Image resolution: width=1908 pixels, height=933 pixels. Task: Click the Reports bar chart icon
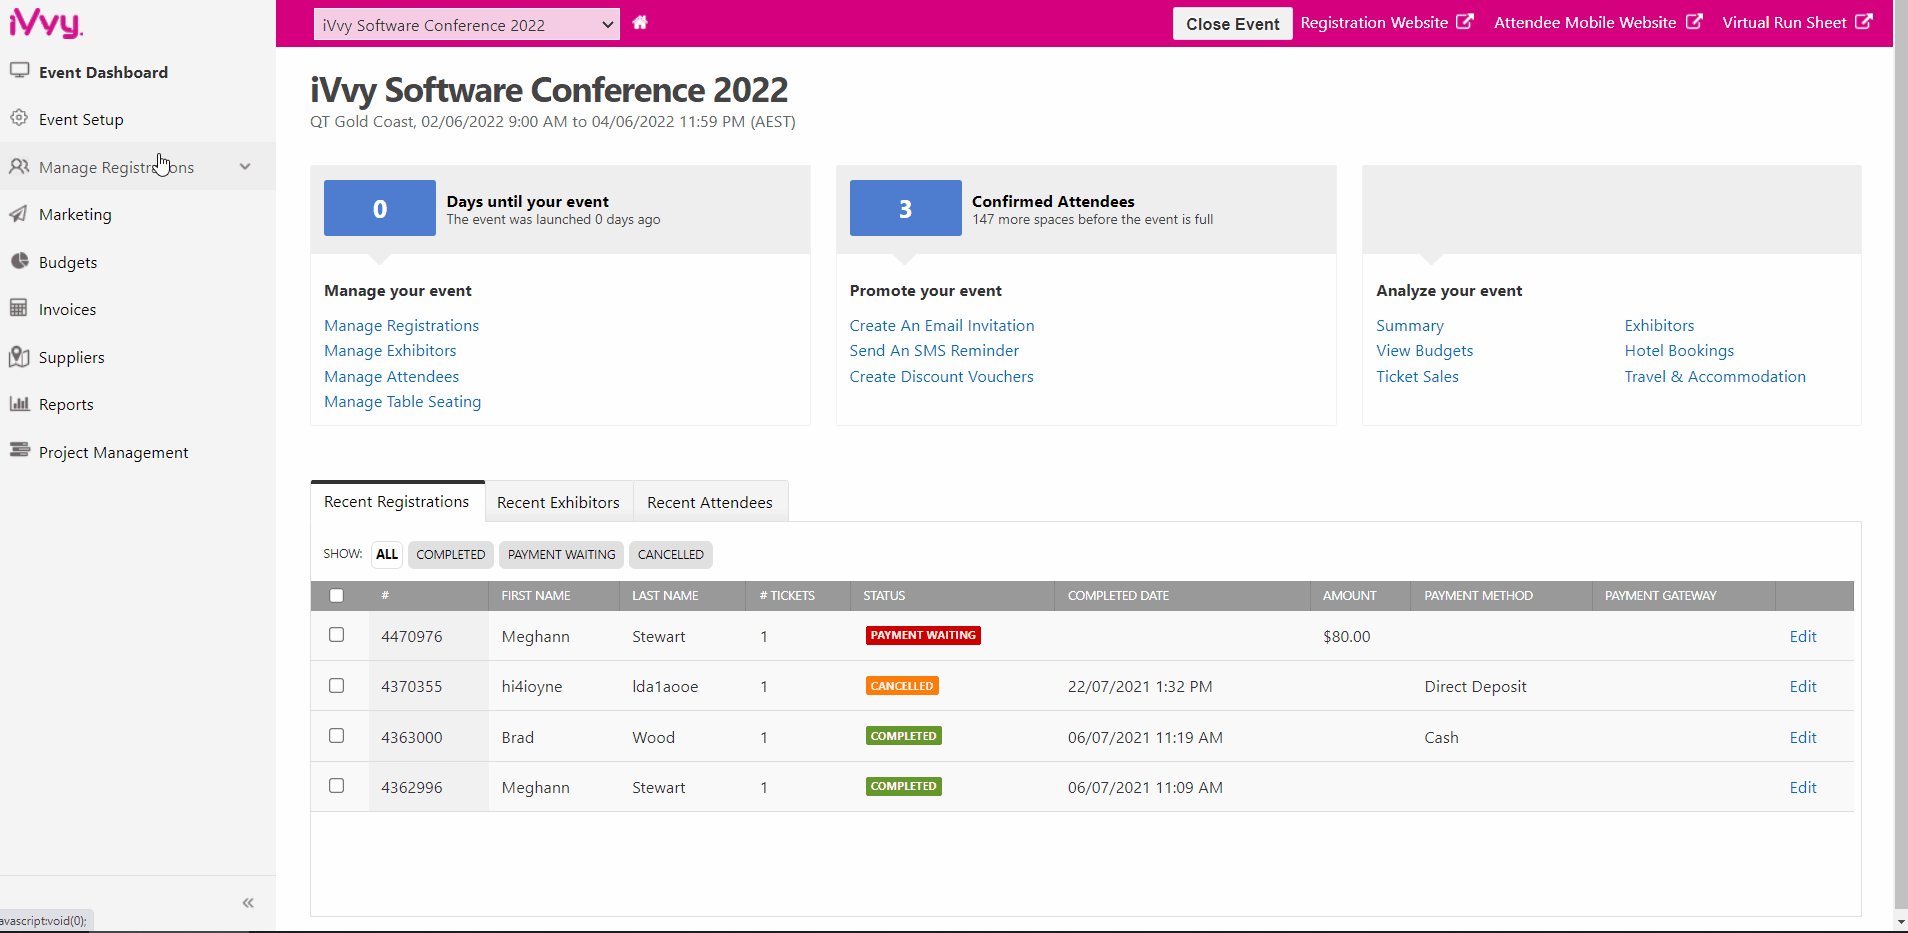pyautogui.click(x=19, y=403)
